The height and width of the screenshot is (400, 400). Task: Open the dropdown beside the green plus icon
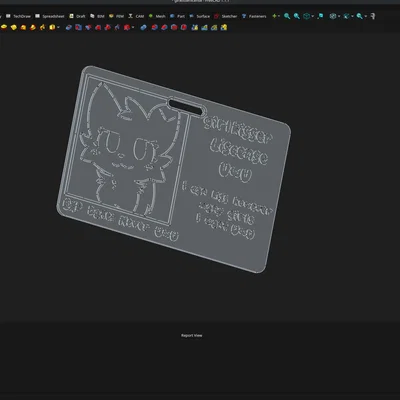click(x=279, y=16)
